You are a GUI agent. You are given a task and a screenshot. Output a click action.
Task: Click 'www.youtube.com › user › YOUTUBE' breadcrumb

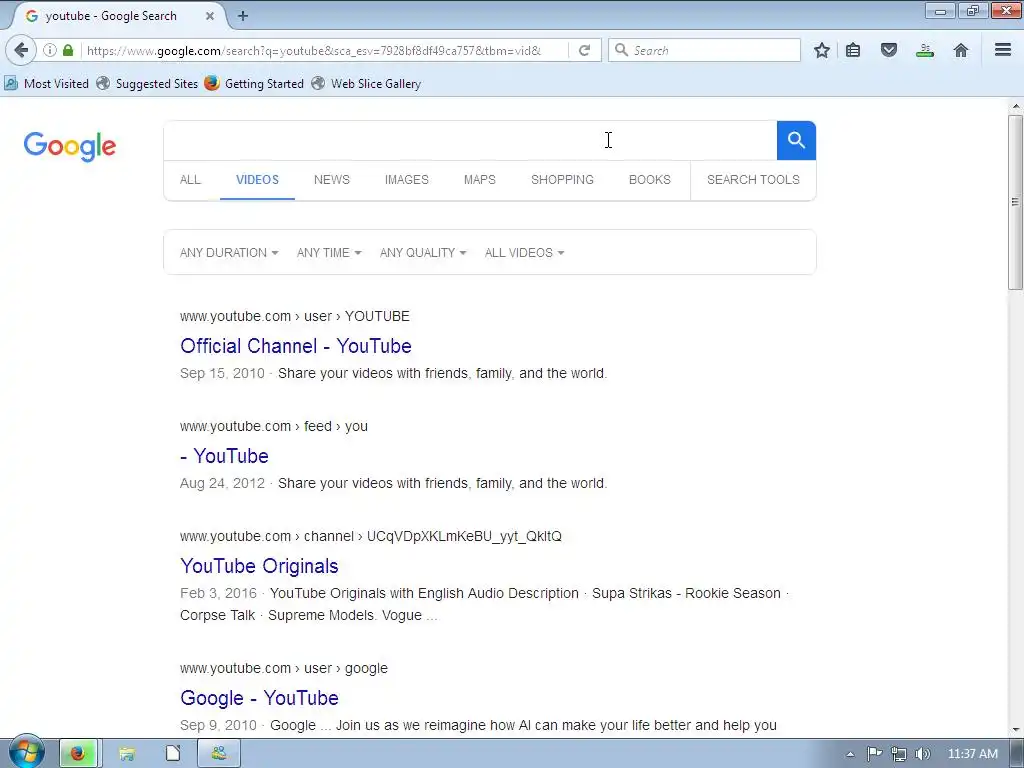click(295, 316)
